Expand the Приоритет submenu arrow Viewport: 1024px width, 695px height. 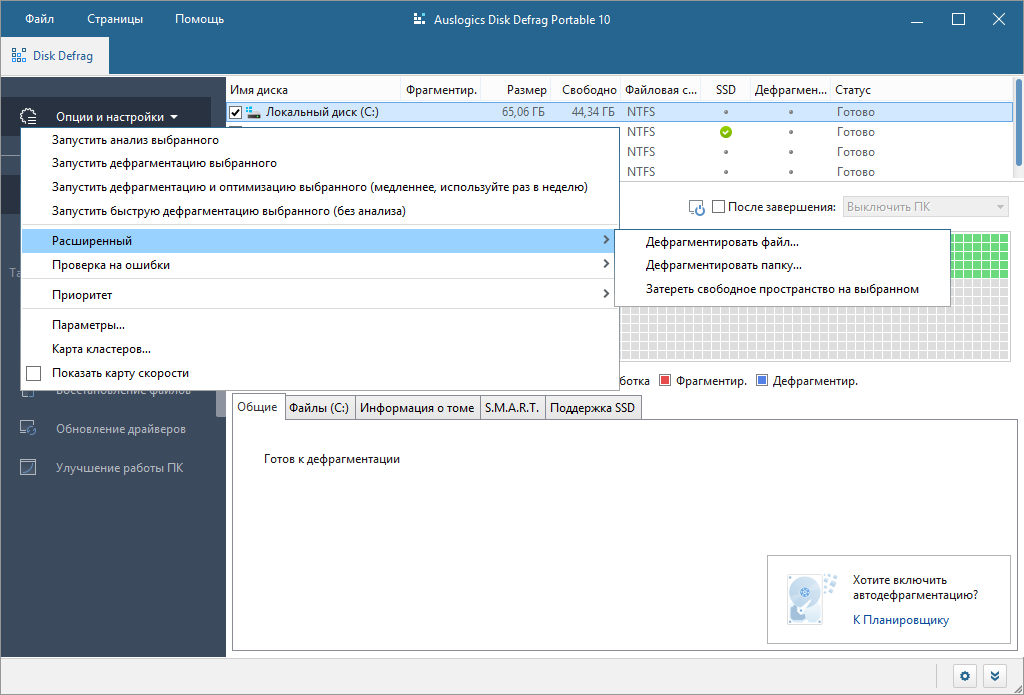pos(606,294)
